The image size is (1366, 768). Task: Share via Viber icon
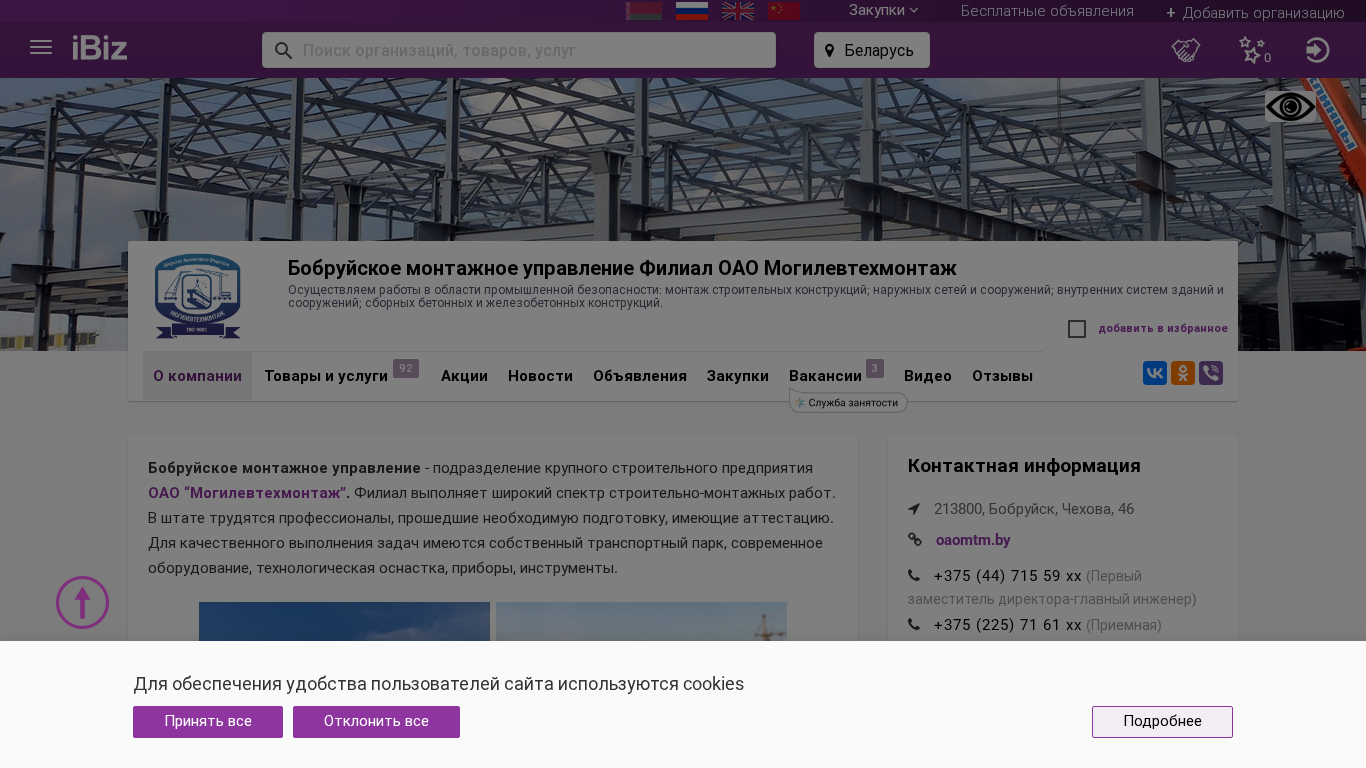tap(1211, 373)
